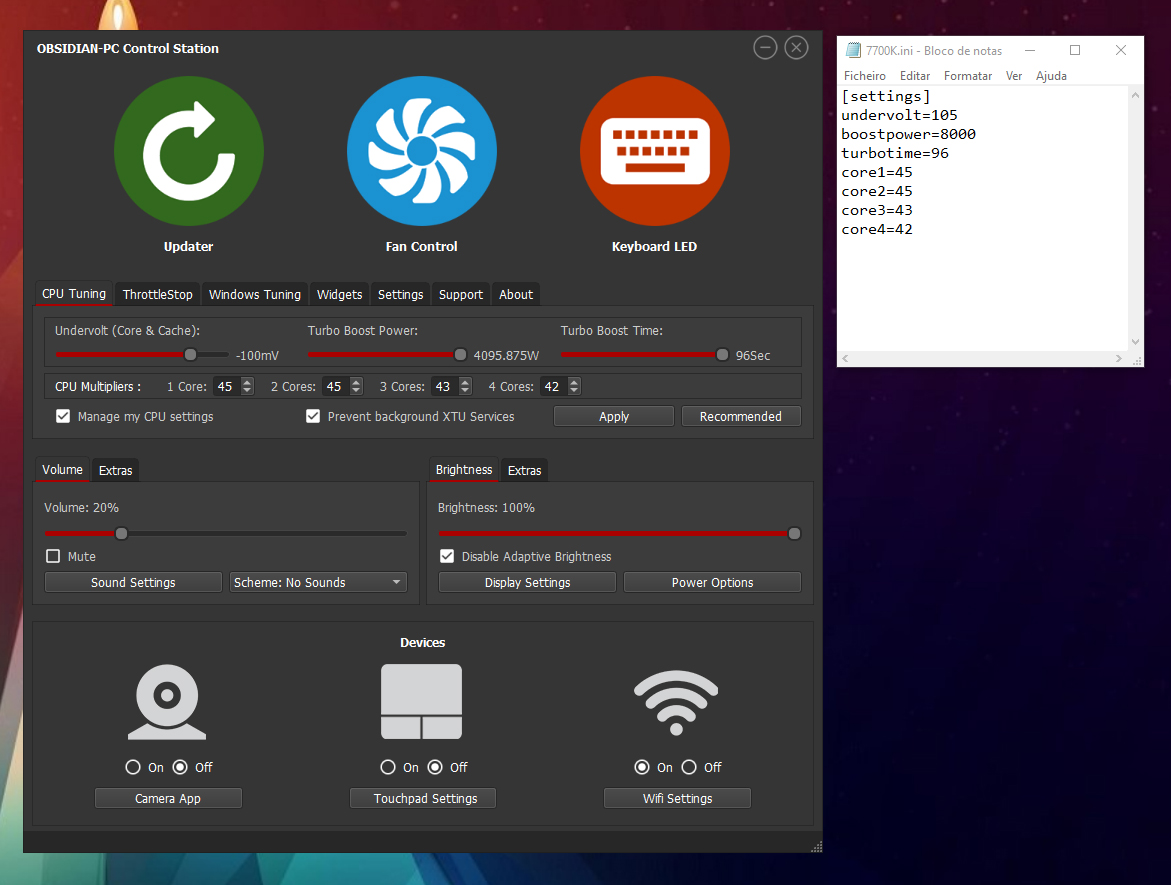The width and height of the screenshot is (1171, 885).
Task: Open Power Options
Action: [712, 583]
